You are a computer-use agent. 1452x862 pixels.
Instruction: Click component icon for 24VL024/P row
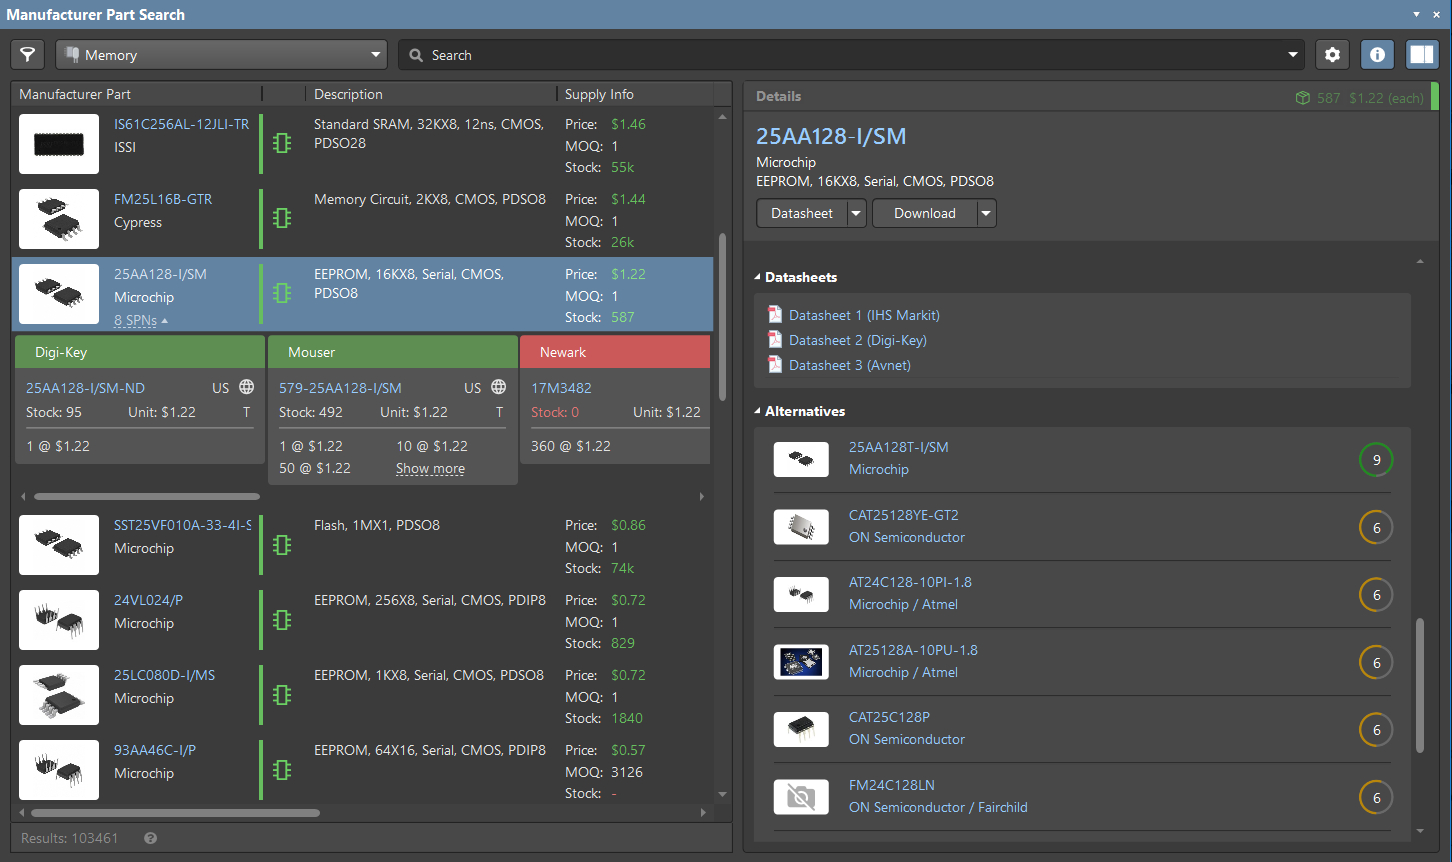(282, 619)
